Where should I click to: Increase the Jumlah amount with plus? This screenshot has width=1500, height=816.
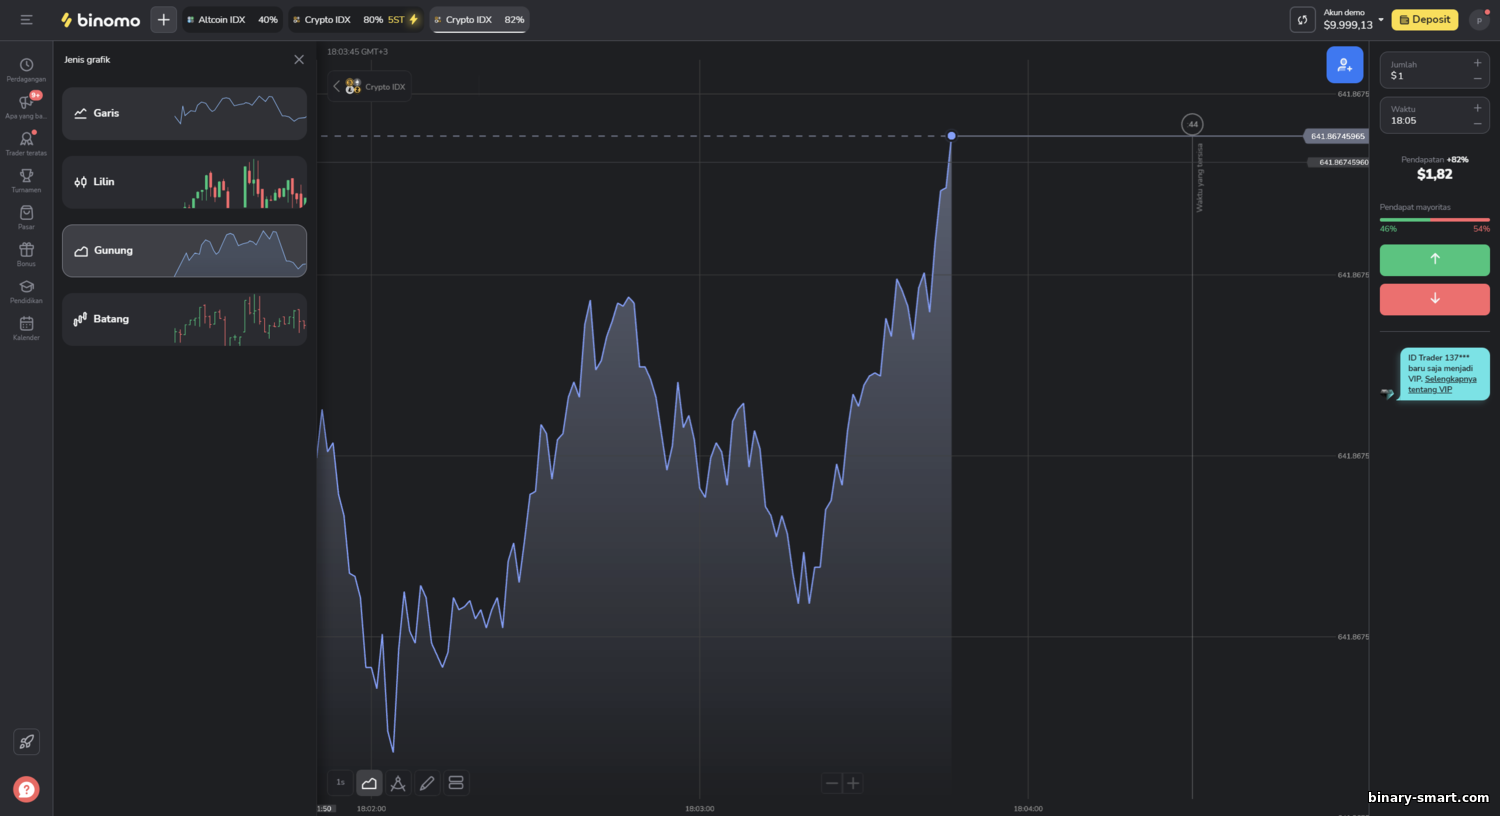[x=1477, y=63]
